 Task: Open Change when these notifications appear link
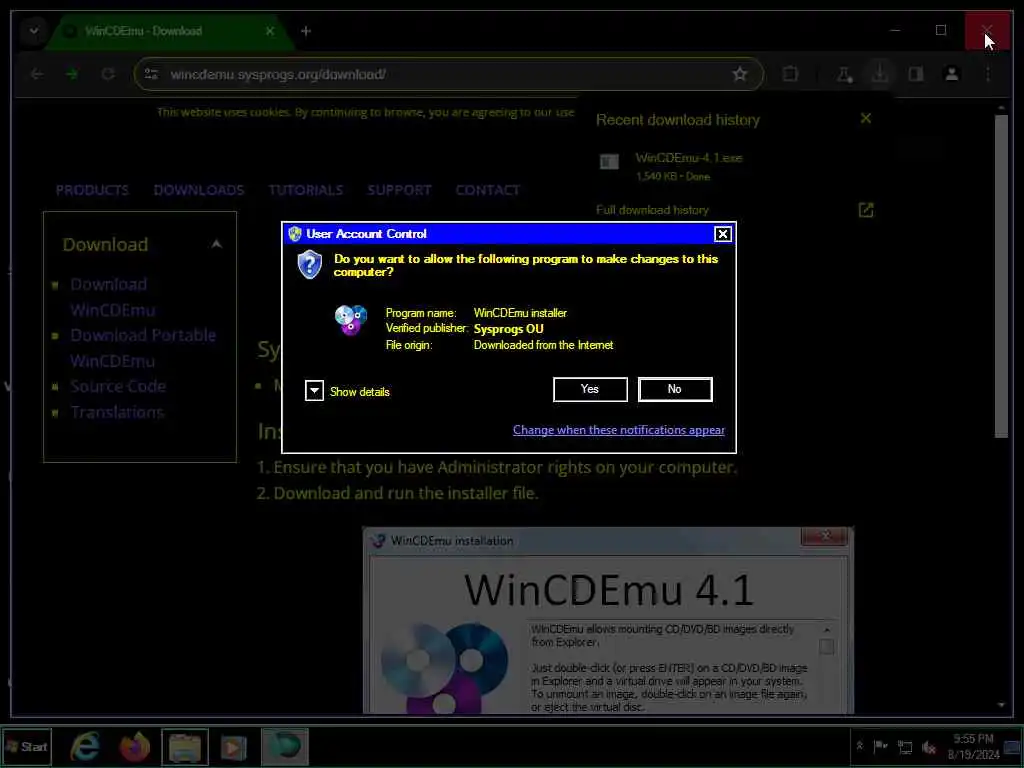pos(618,430)
